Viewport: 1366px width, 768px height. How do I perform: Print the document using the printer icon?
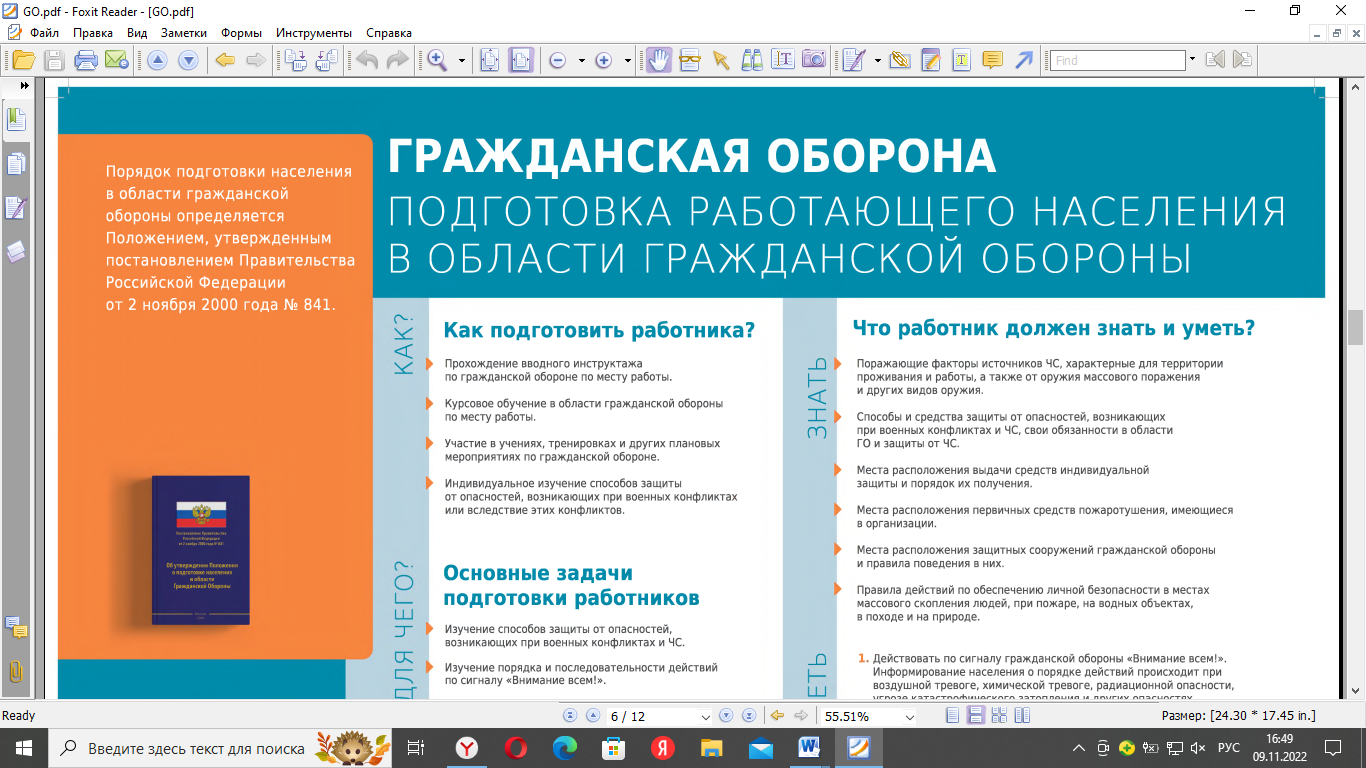pos(86,60)
